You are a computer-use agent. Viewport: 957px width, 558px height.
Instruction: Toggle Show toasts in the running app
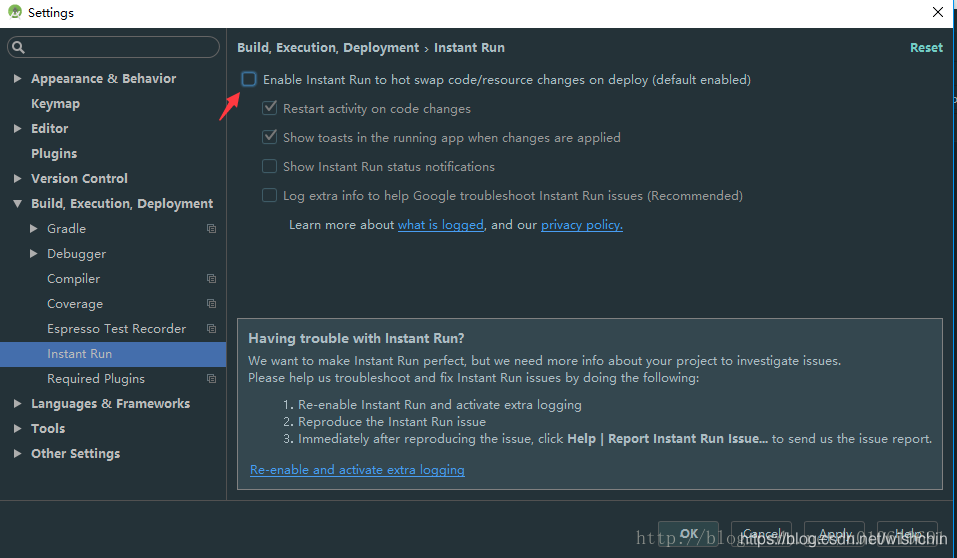[269, 137]
